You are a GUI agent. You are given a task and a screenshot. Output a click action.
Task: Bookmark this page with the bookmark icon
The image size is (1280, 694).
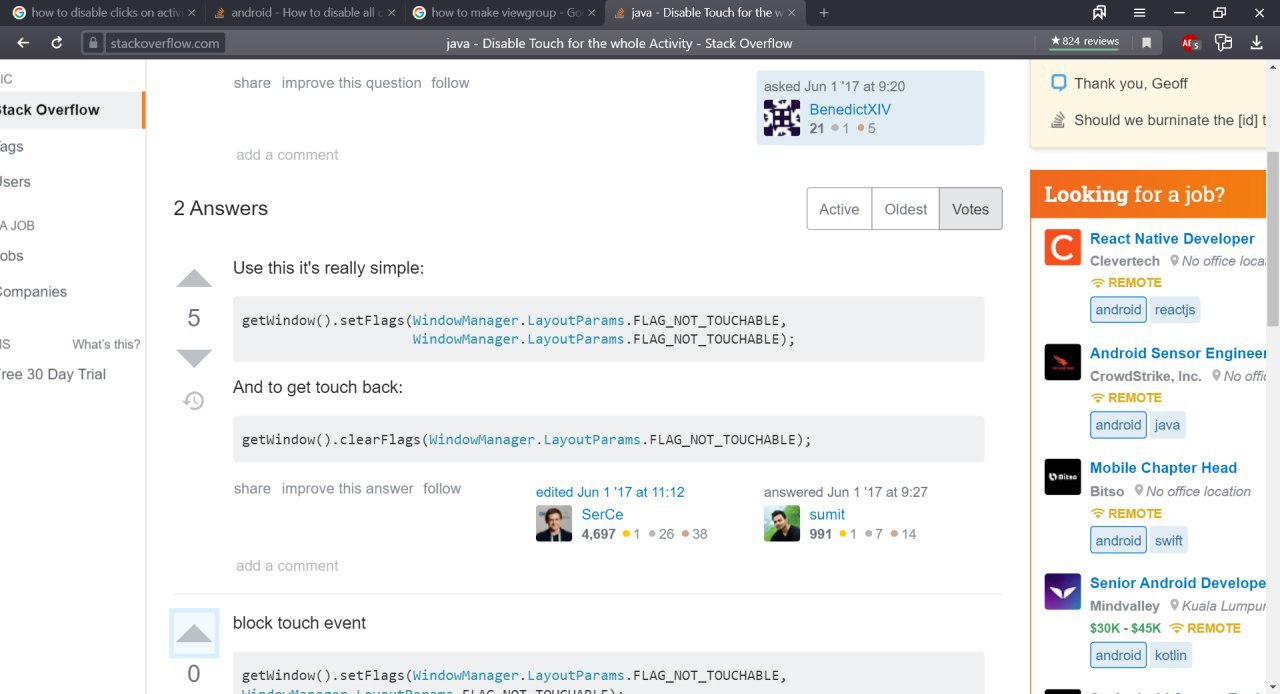(x=1147, y=43)
